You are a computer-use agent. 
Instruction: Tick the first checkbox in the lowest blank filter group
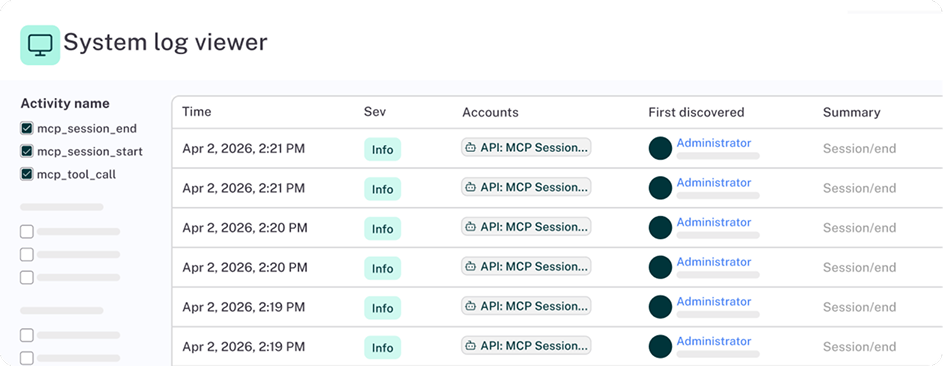(26, 335)
